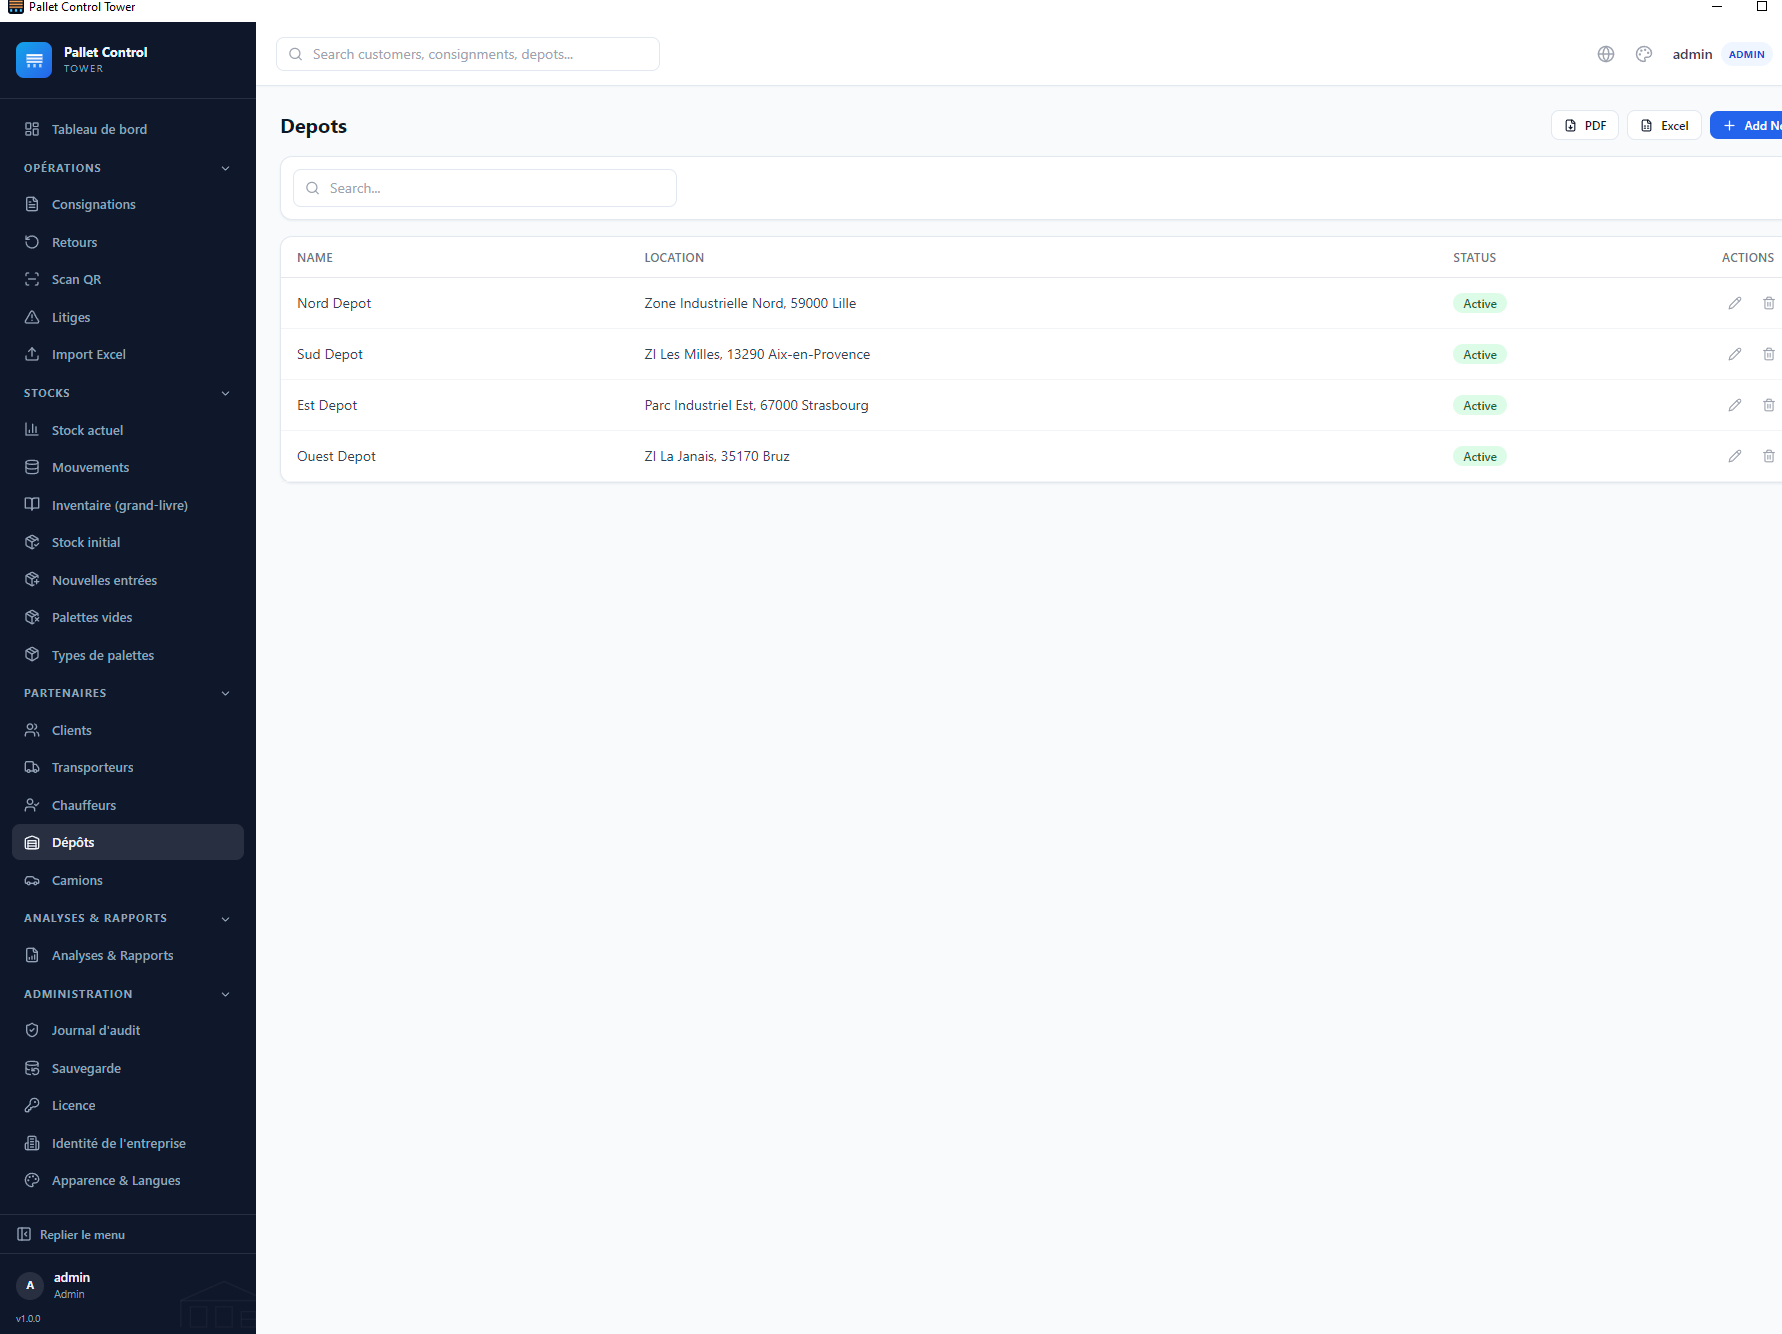Navigate to Litiges
The height and width of the screenshot is (1334, 1782).
coord(128,317)
